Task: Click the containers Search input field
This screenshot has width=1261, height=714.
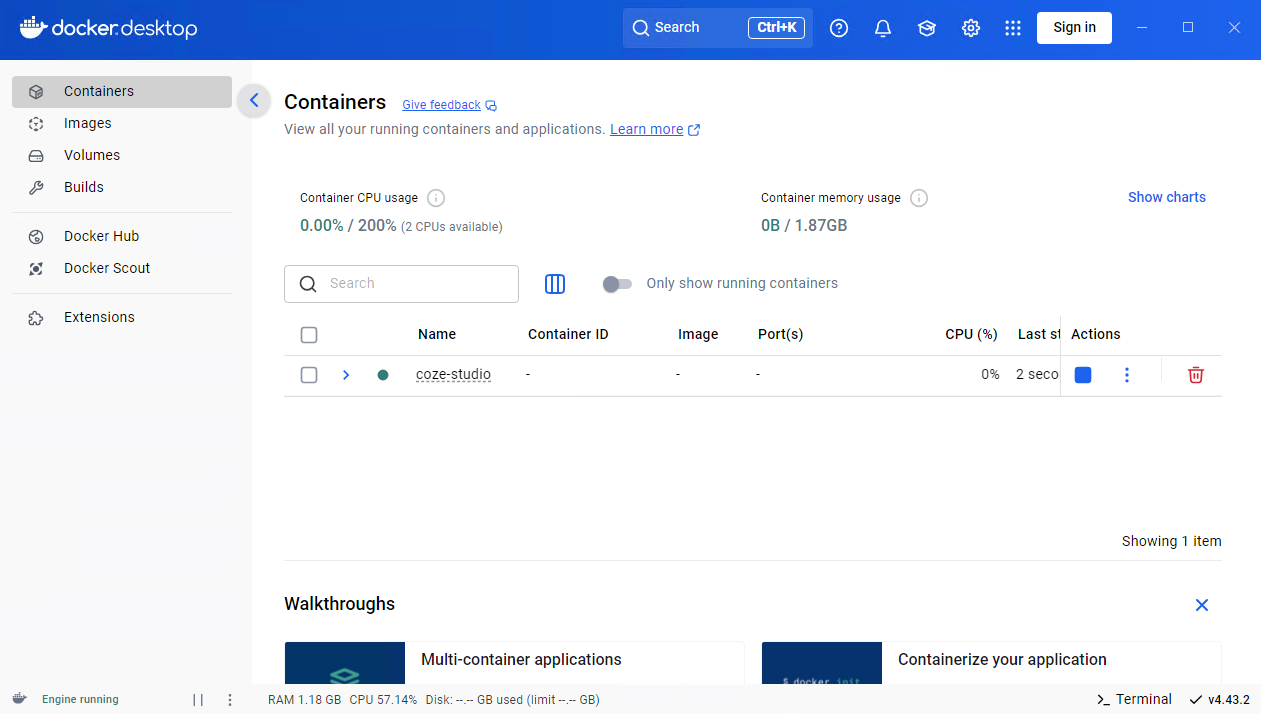Action: 401,284
